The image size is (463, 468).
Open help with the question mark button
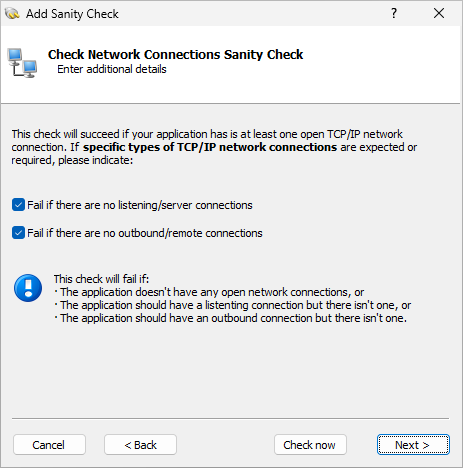[x=394, y=13]
